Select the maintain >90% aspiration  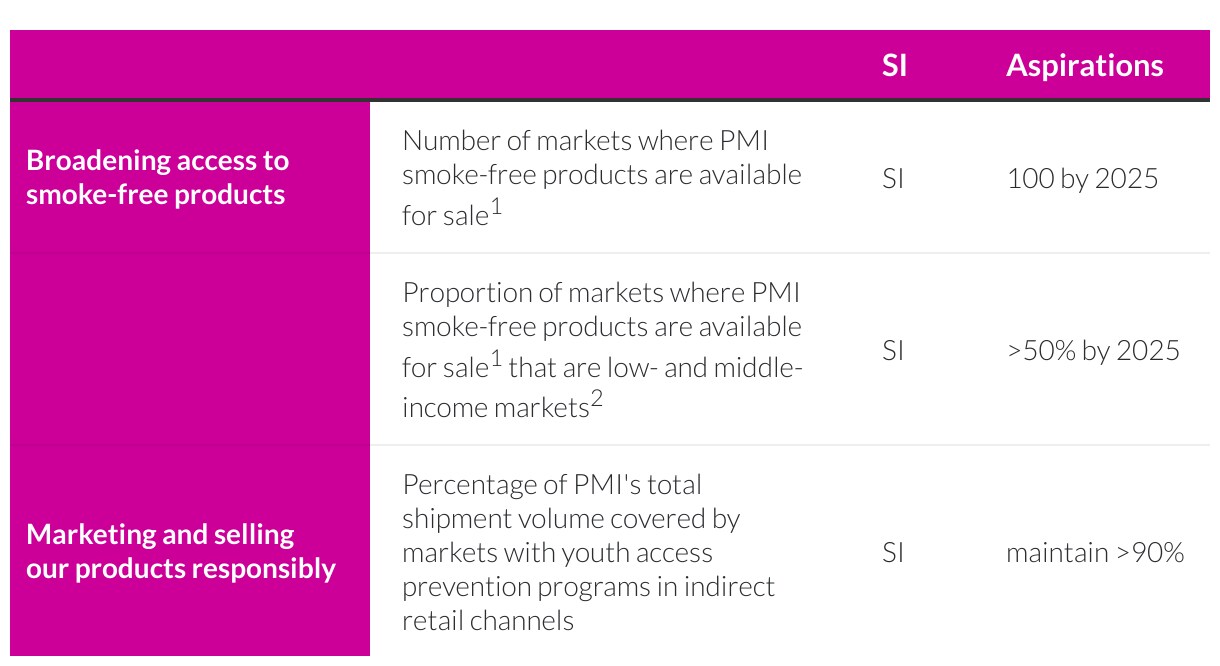tap(1095, 552)
